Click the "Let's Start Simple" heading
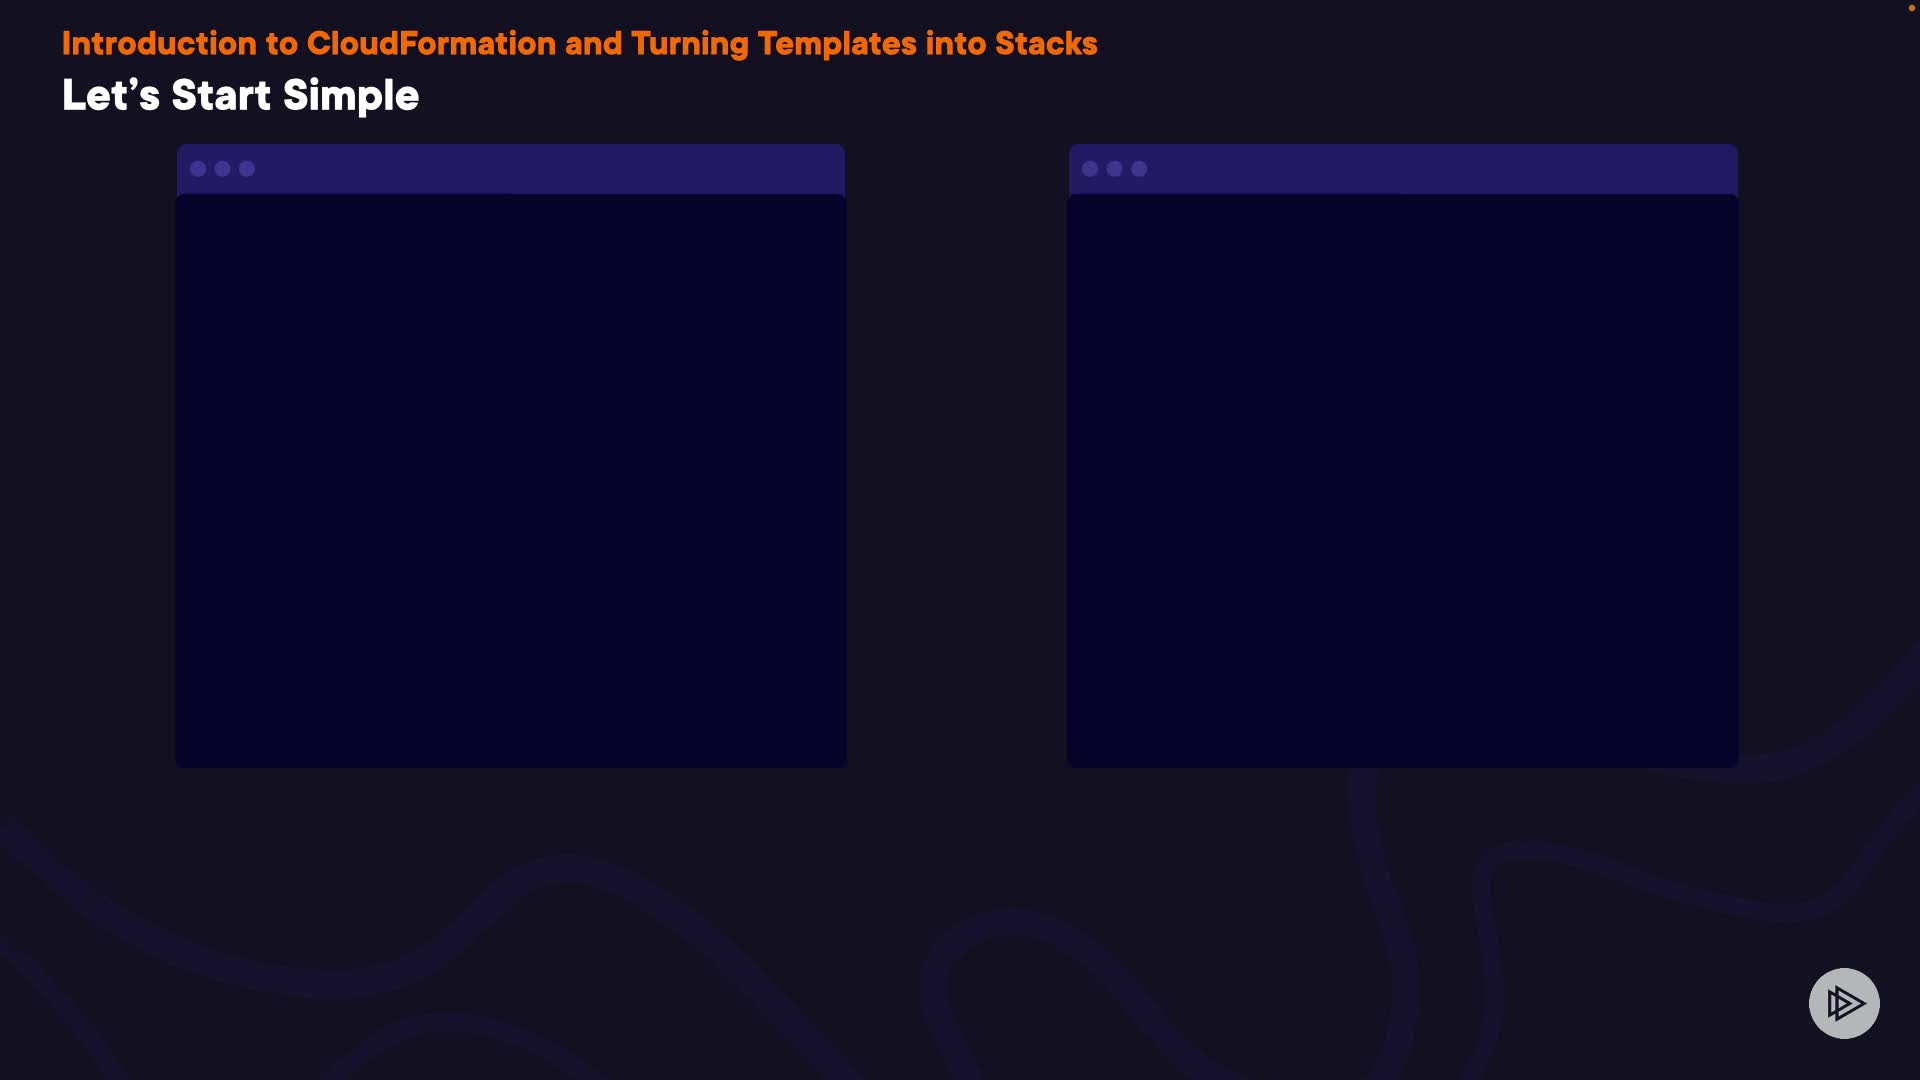1920x1080 pixels. click(240, 96)
